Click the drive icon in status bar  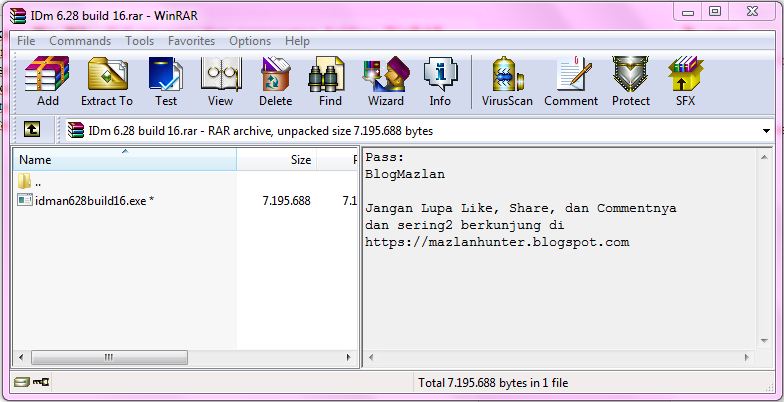22,382
